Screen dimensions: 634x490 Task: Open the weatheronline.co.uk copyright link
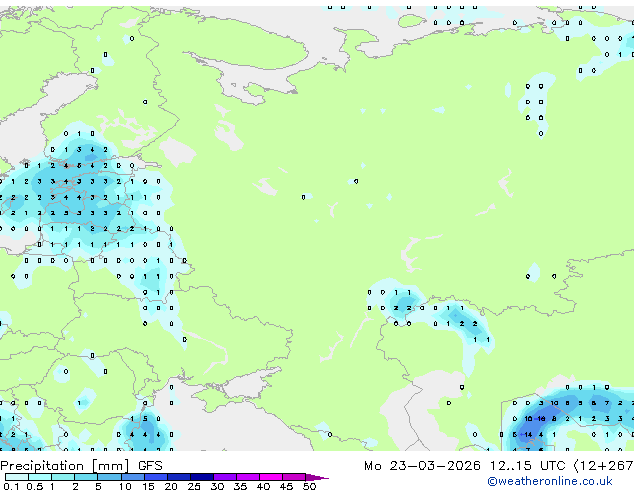[549, 481]
